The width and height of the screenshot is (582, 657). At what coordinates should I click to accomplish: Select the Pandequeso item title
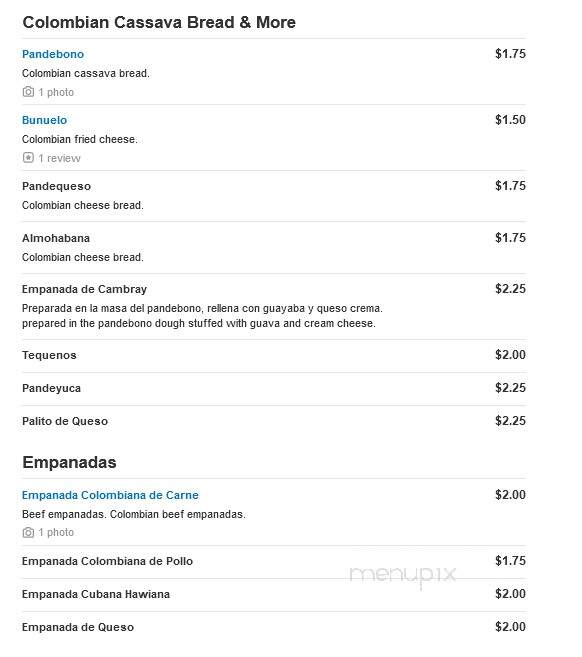(x=57, y=186)
